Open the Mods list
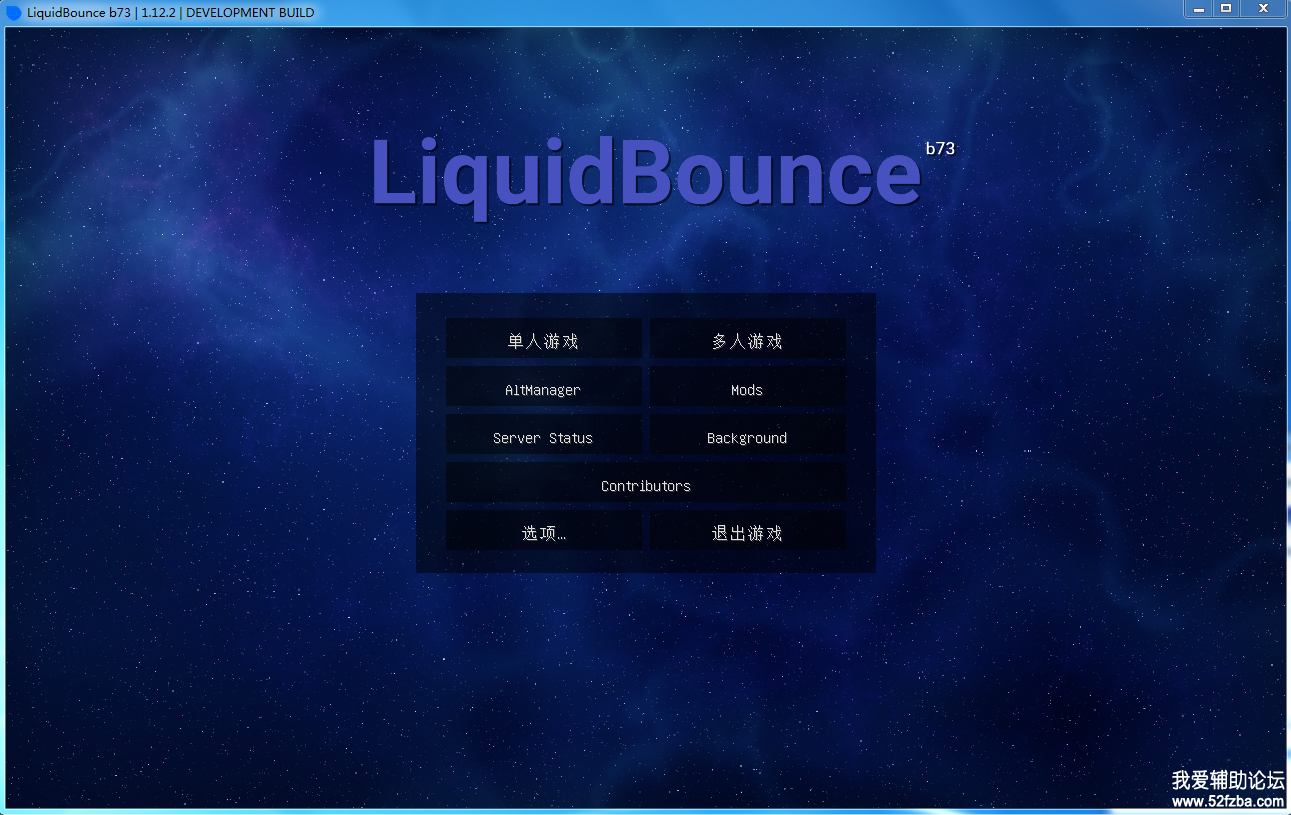 coord(747,390)
